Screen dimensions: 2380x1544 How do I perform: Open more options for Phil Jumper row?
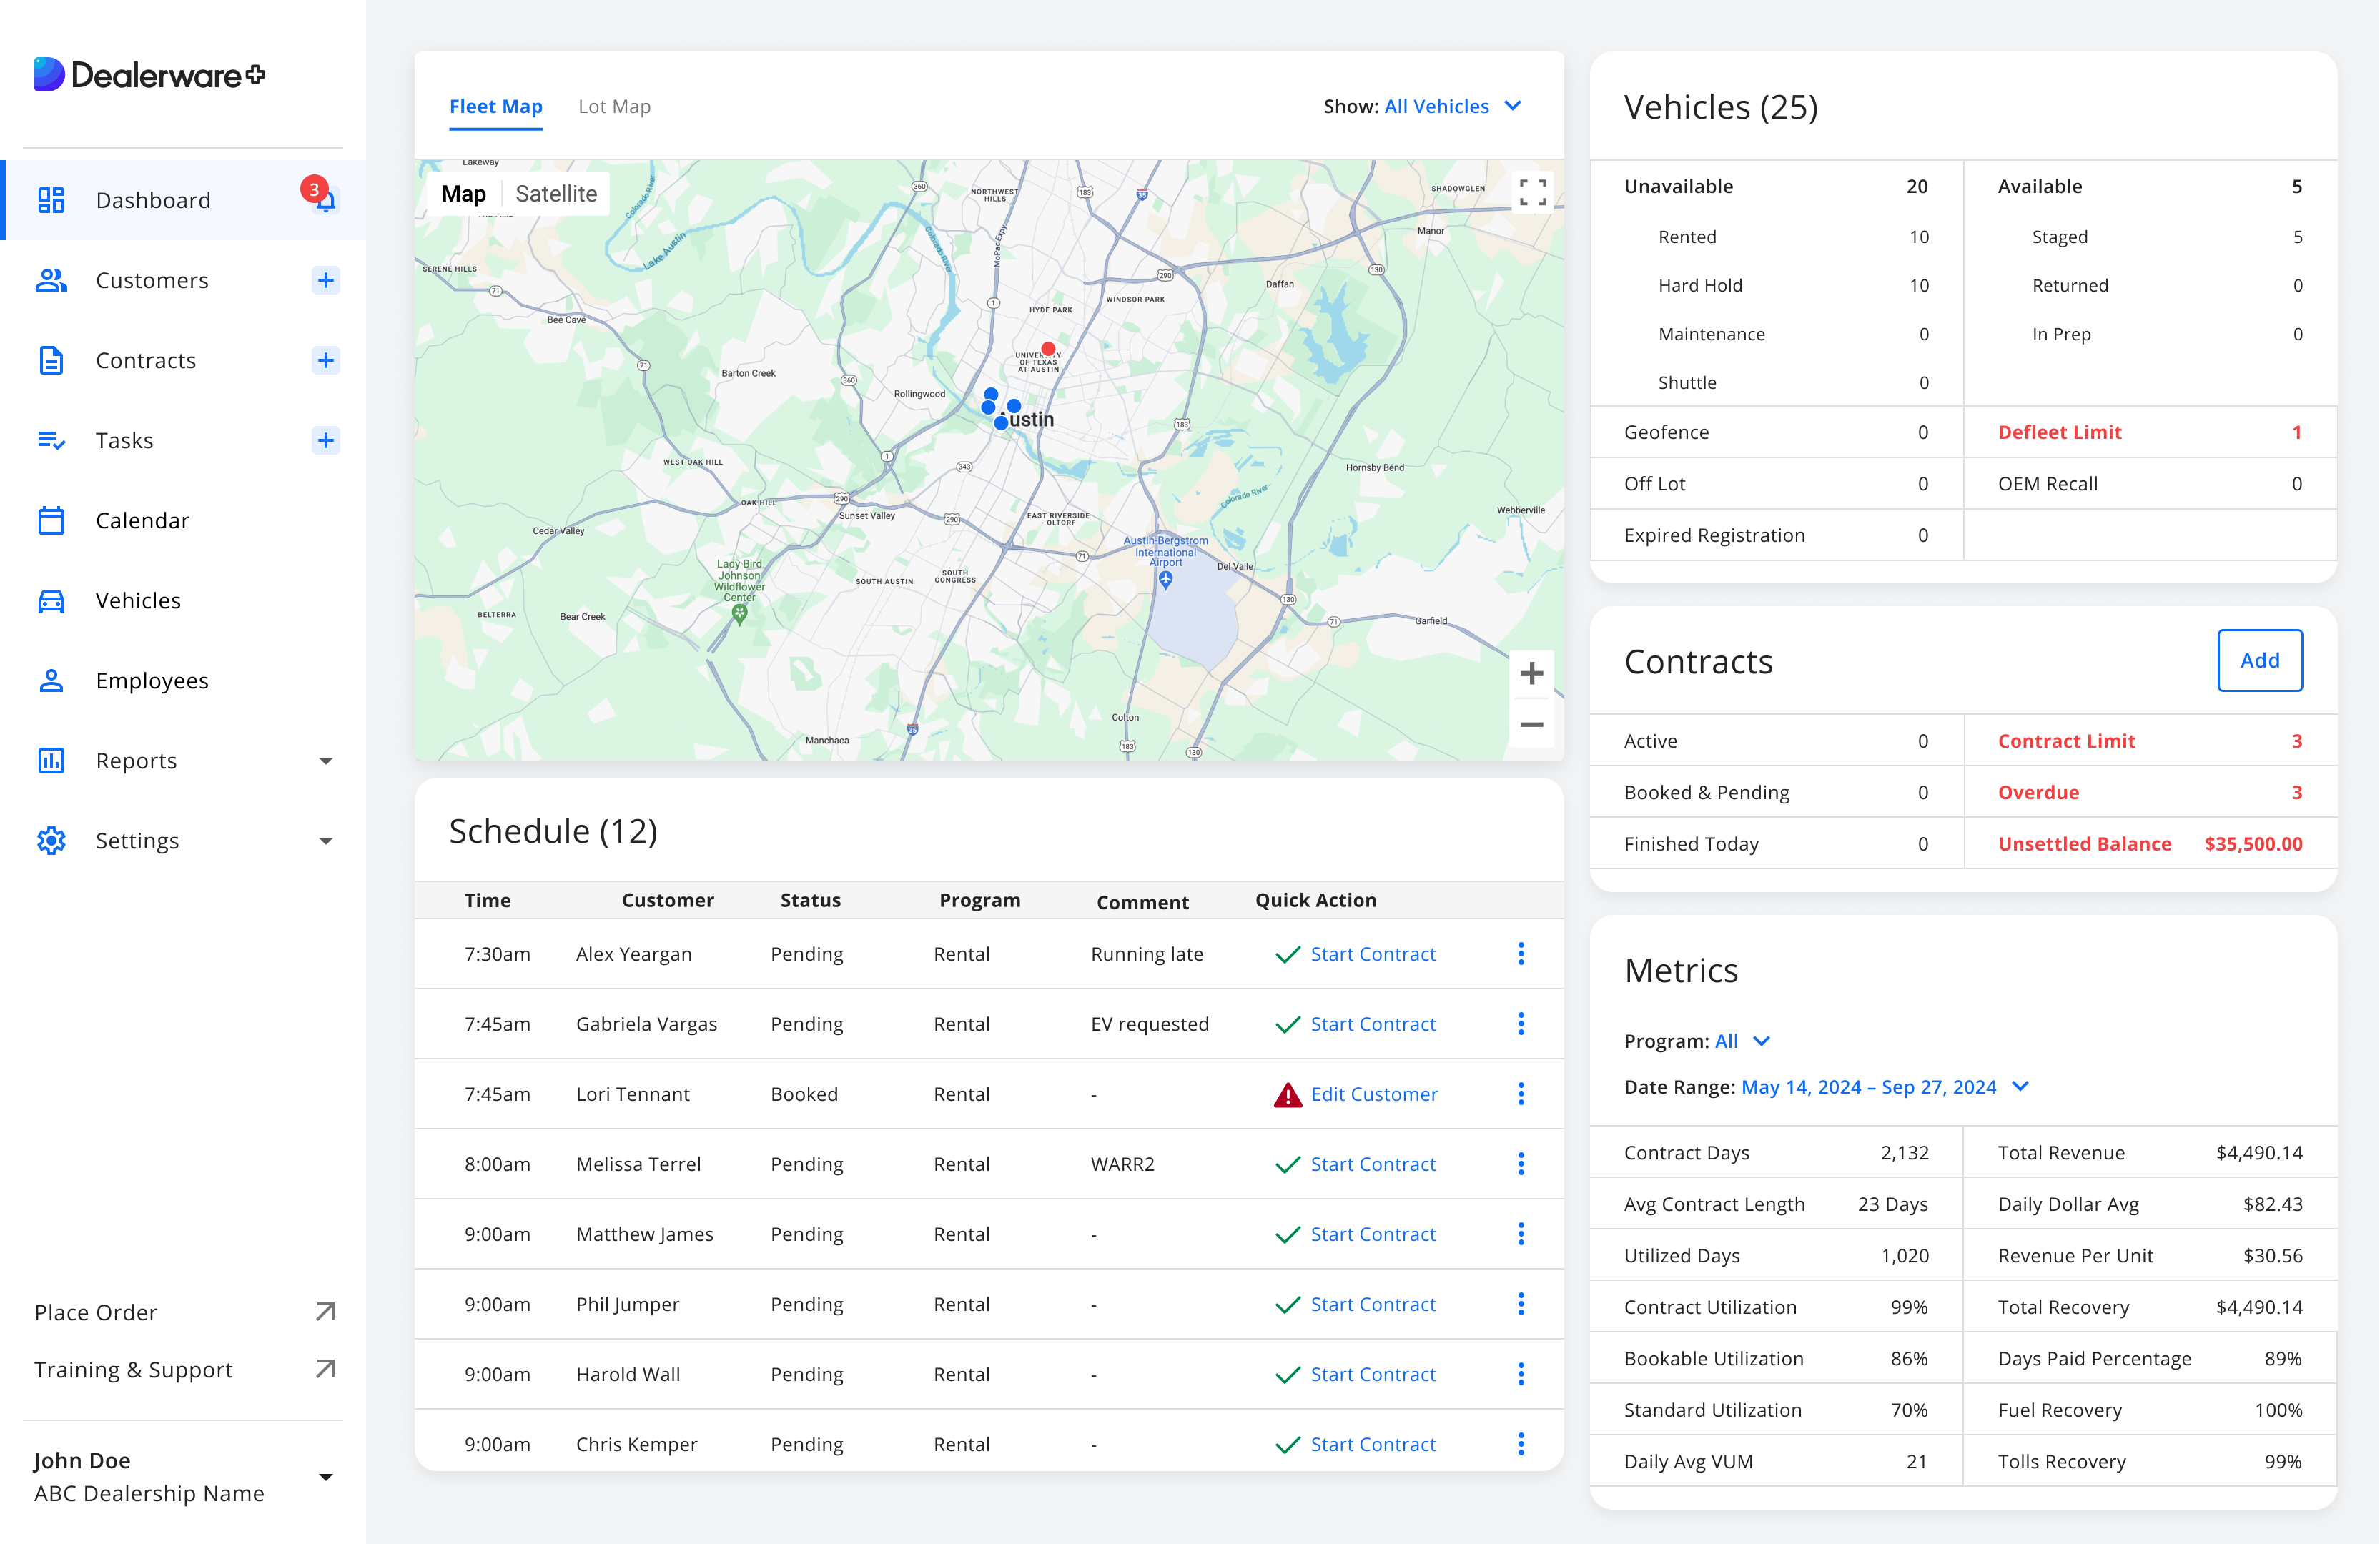(1521, 1304)
